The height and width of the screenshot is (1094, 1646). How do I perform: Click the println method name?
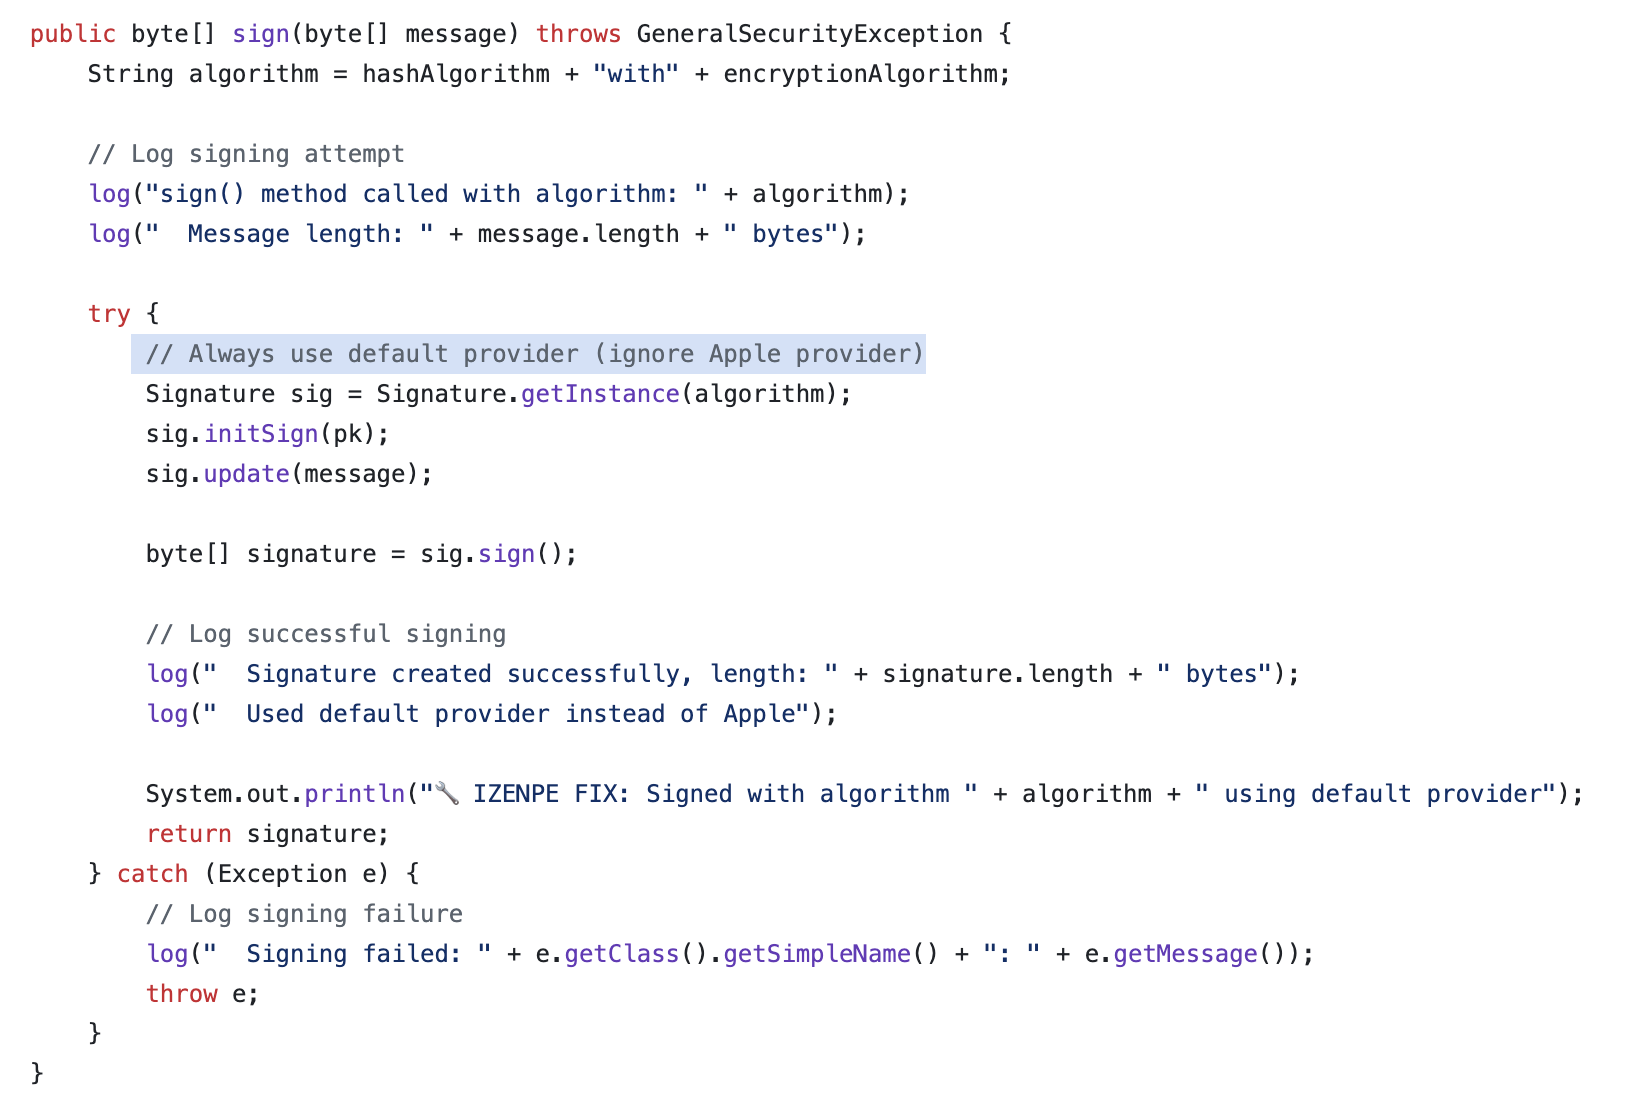tap(354, 794)
